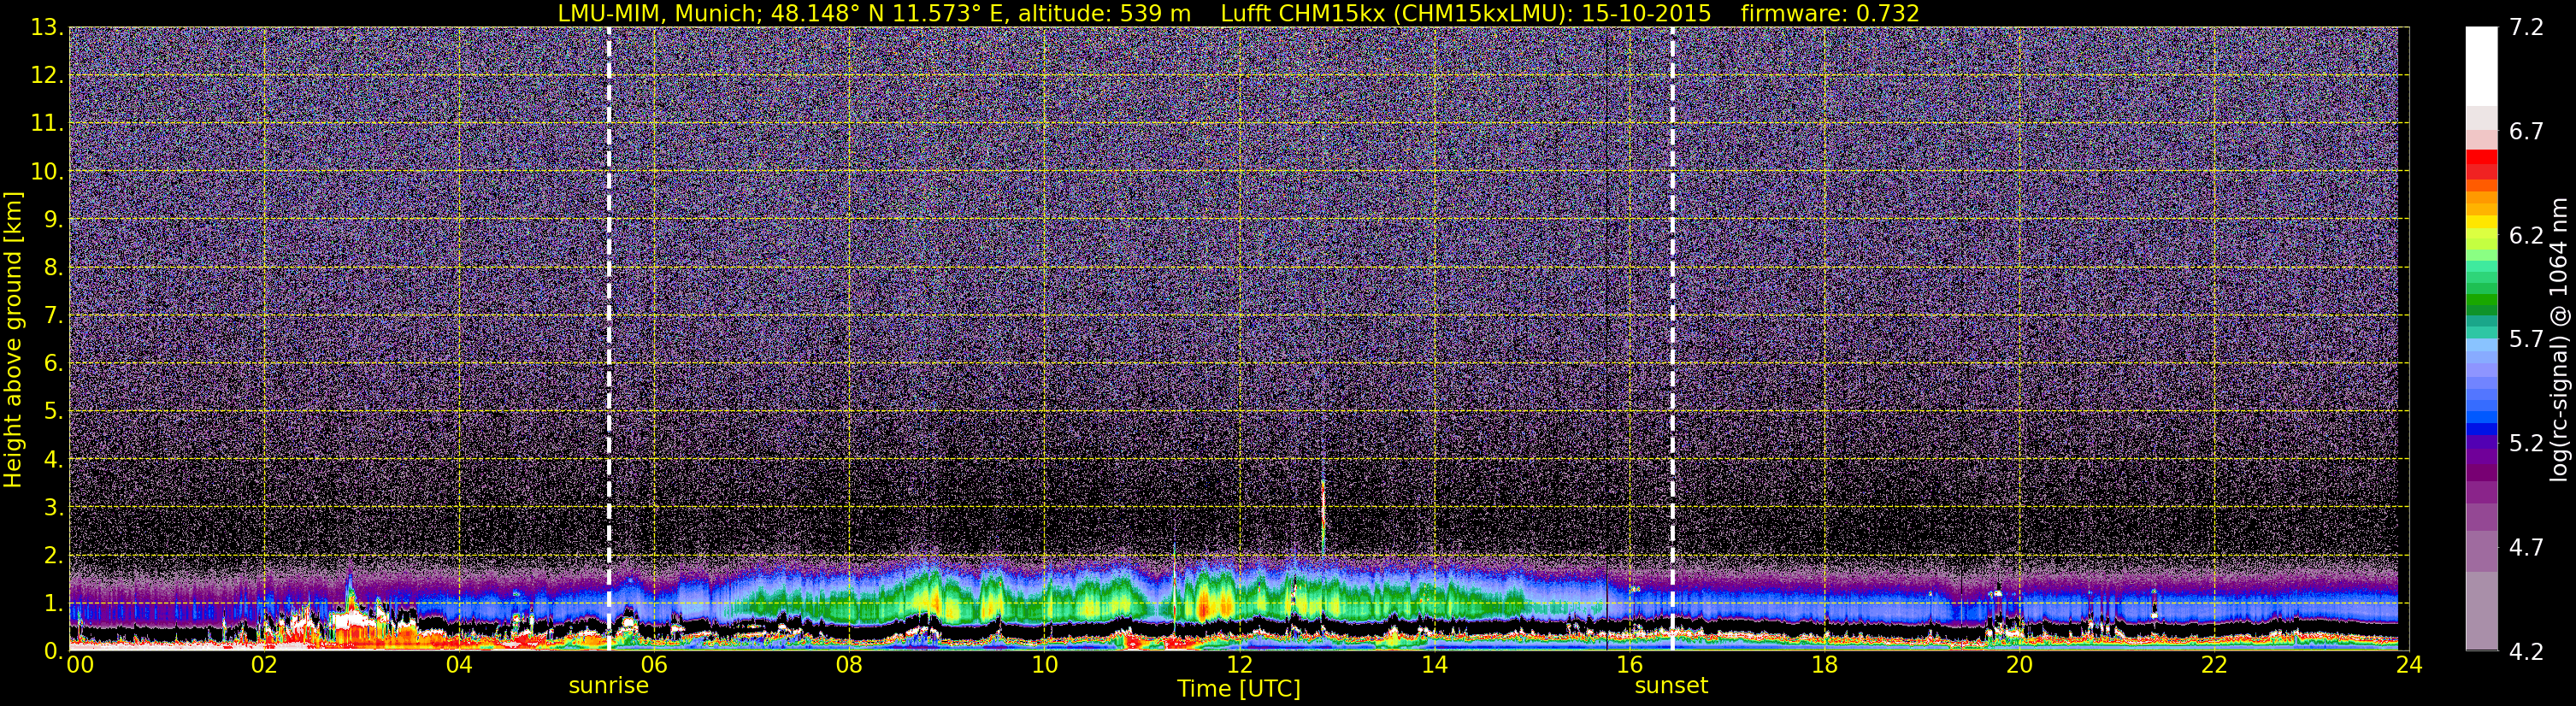2576x706 pixels.
Task: Click the '9.' height tick label
Action: (53, 219)
